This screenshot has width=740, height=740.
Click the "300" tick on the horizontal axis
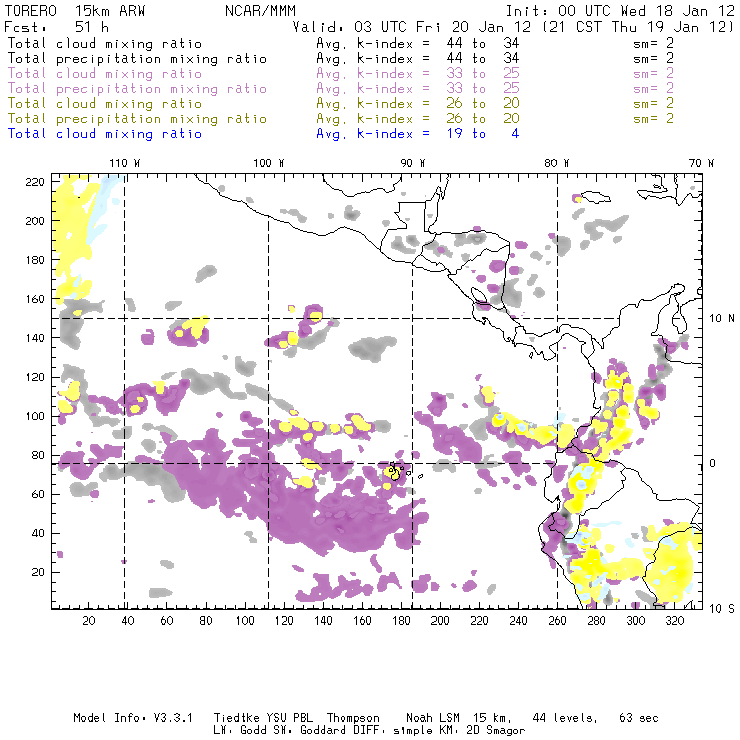636,621
